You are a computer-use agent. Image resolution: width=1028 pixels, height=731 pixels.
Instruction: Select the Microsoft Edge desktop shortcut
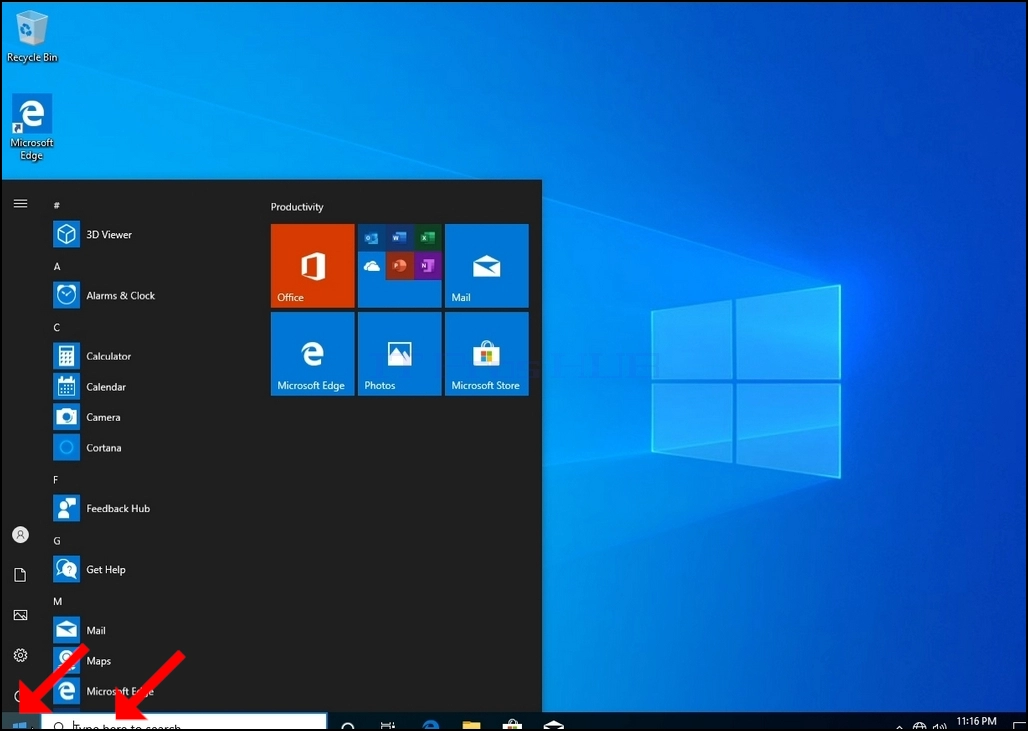point(31,127)
